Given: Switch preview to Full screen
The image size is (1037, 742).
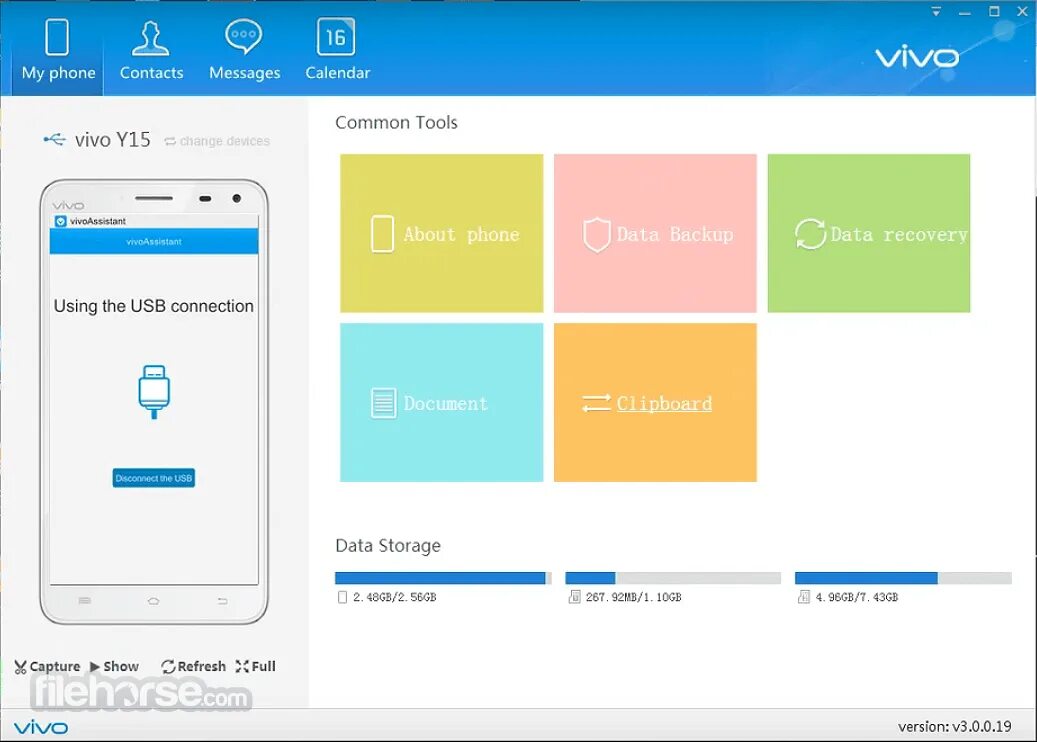Looking at the screenshot, I should 255,667.
